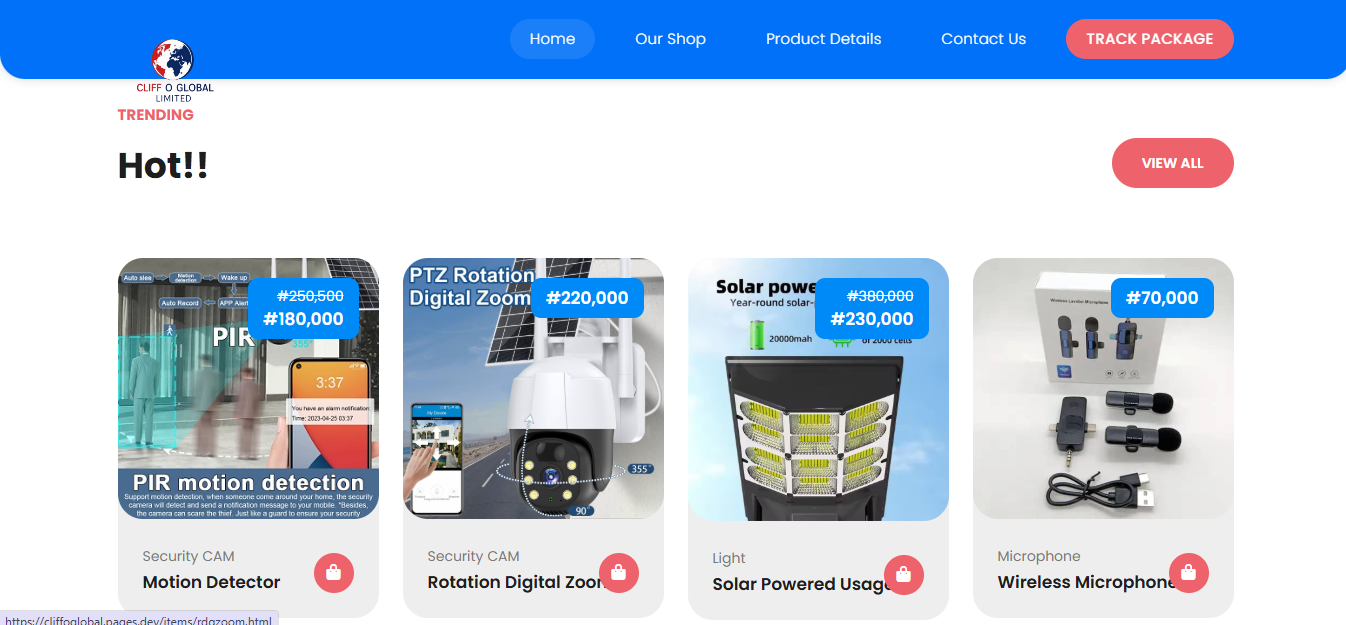
Task: Click the Track Package button
Action: (x=1149, y=39)
